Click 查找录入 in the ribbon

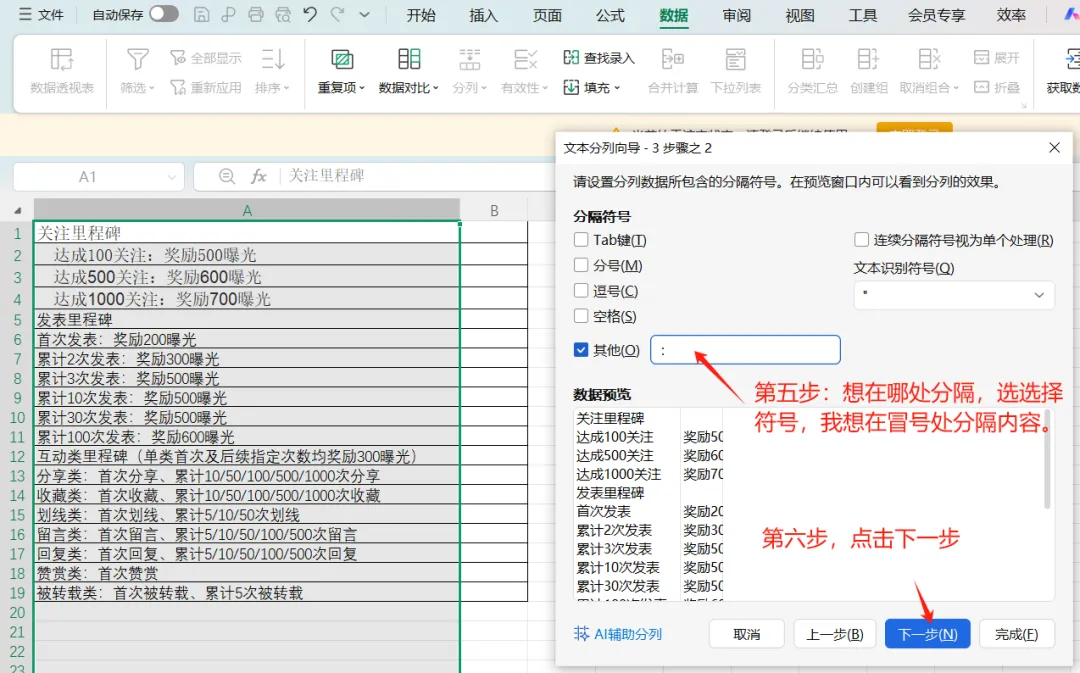pos(599,58)
